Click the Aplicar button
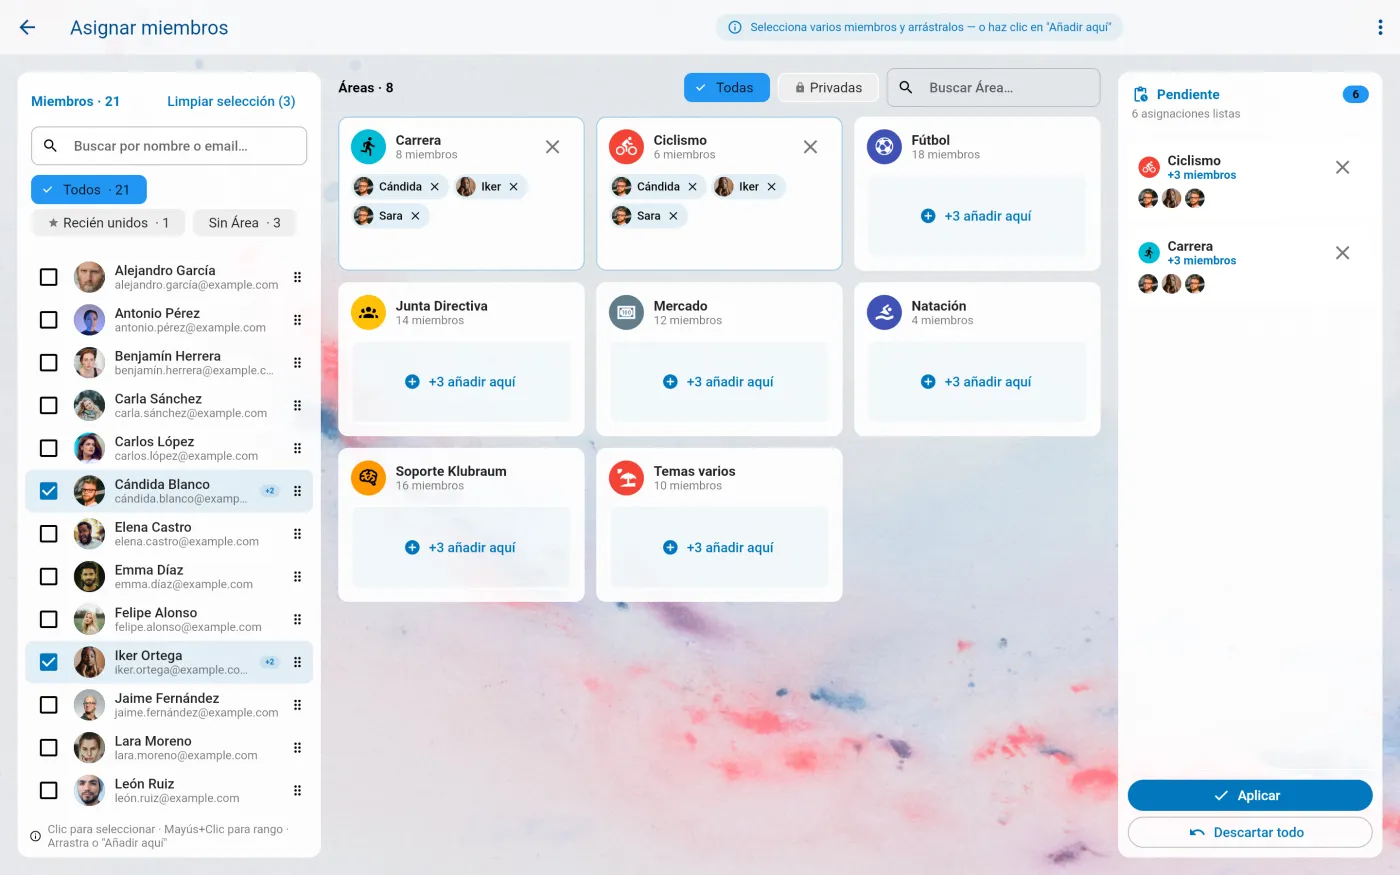The image size is (1400, 875). pos(1250,796)
